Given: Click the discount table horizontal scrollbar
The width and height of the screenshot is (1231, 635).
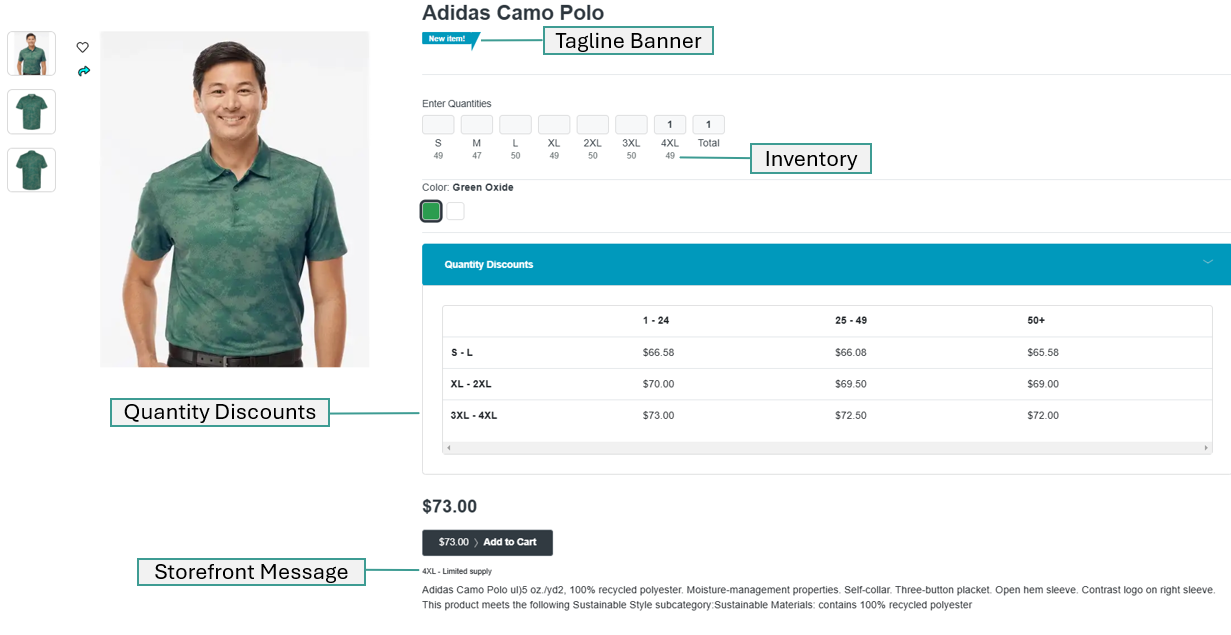Looking at the screenshot, I should pyautogui.click(x=826, y=447).
